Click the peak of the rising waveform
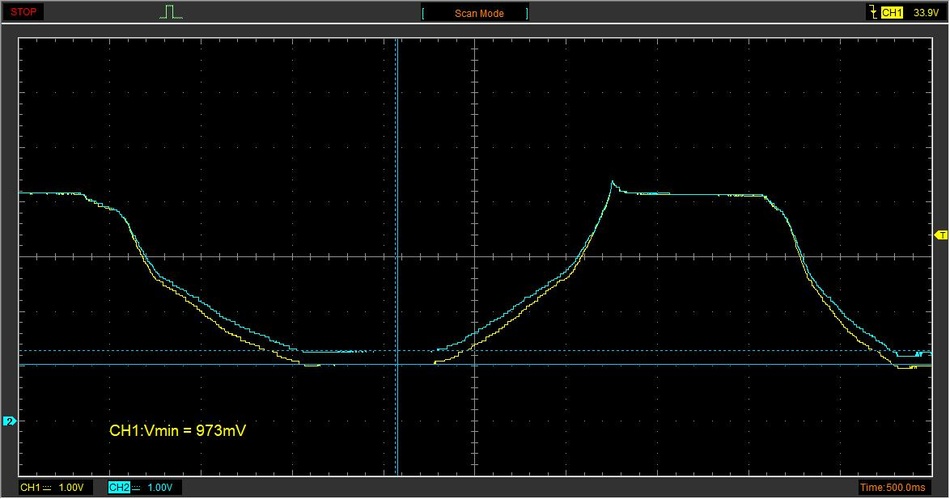Image resolution: width=950 pixels, height=499 pixels. click(x=613, y=182)
